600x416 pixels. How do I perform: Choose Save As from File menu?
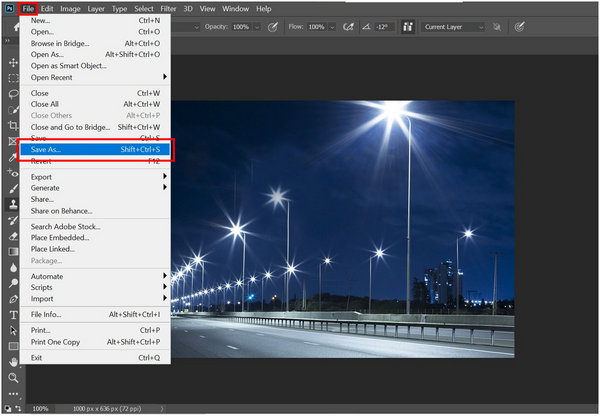click(x=95, y=150)
